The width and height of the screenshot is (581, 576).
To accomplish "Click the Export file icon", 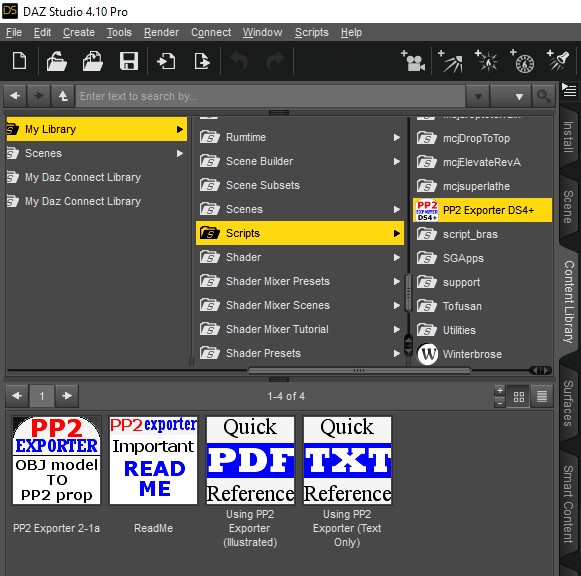I will tap(202, 61).
